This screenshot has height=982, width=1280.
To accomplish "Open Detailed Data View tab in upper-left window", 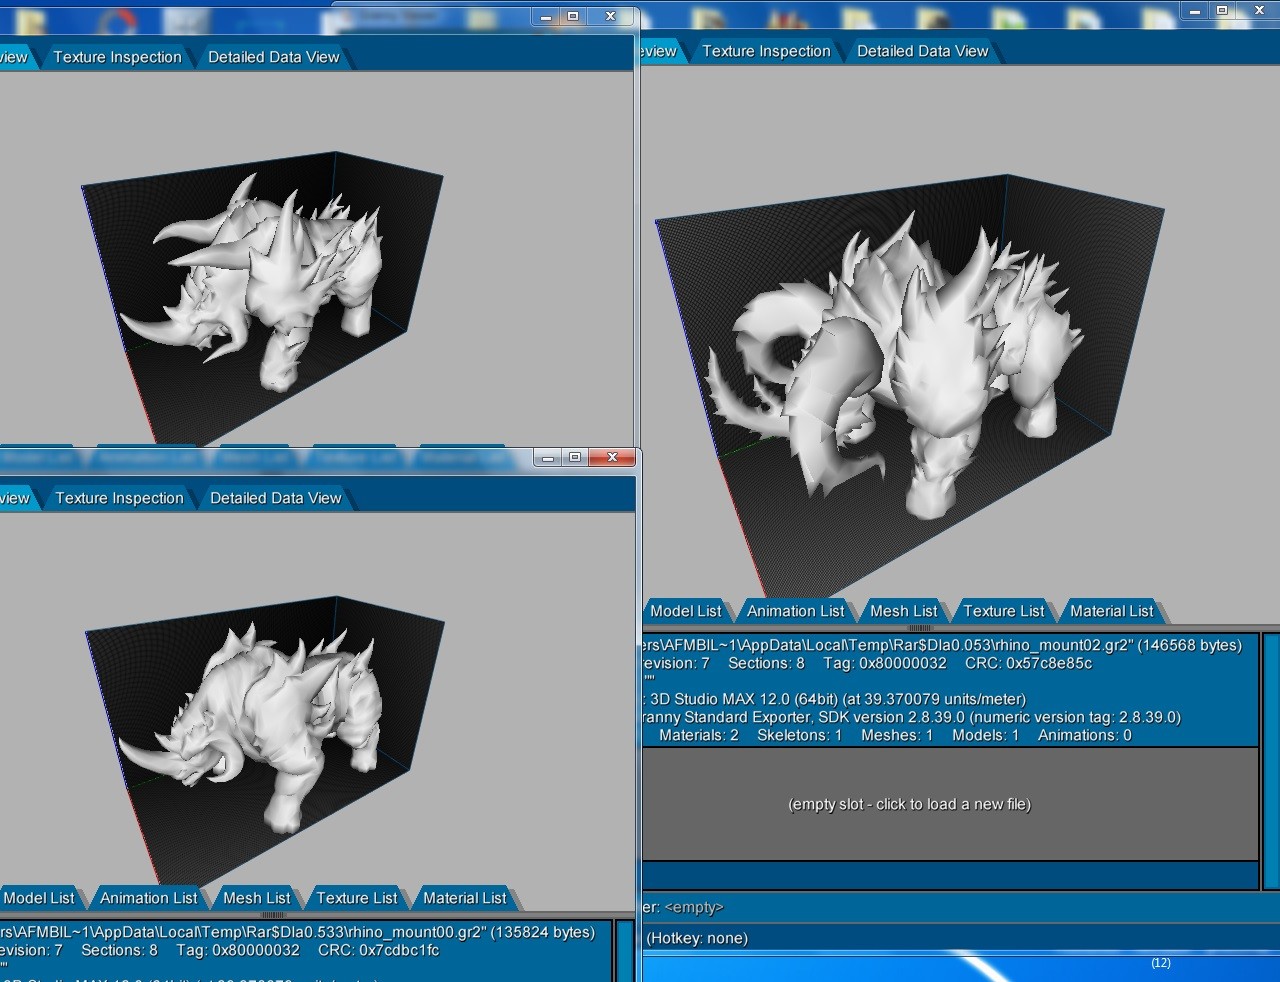I will [x=274, y=57].
